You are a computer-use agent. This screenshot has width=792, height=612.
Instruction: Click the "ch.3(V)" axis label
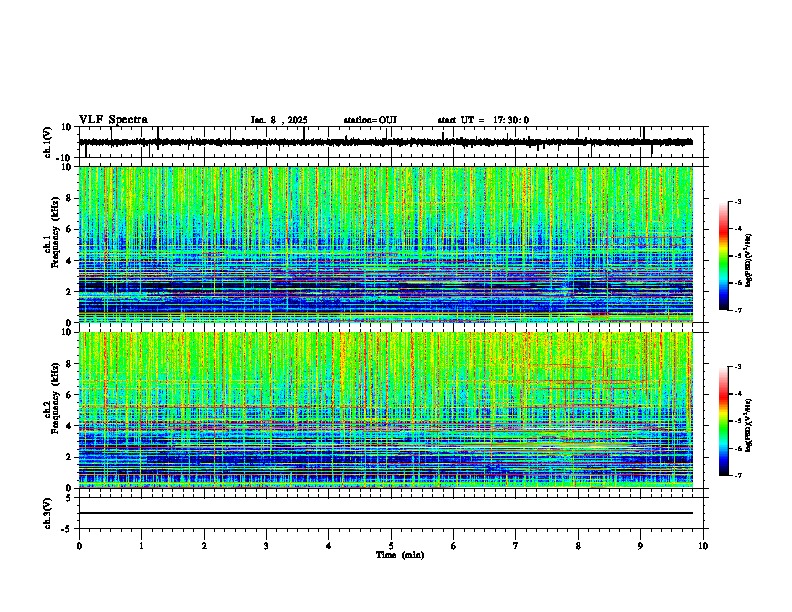48,514
